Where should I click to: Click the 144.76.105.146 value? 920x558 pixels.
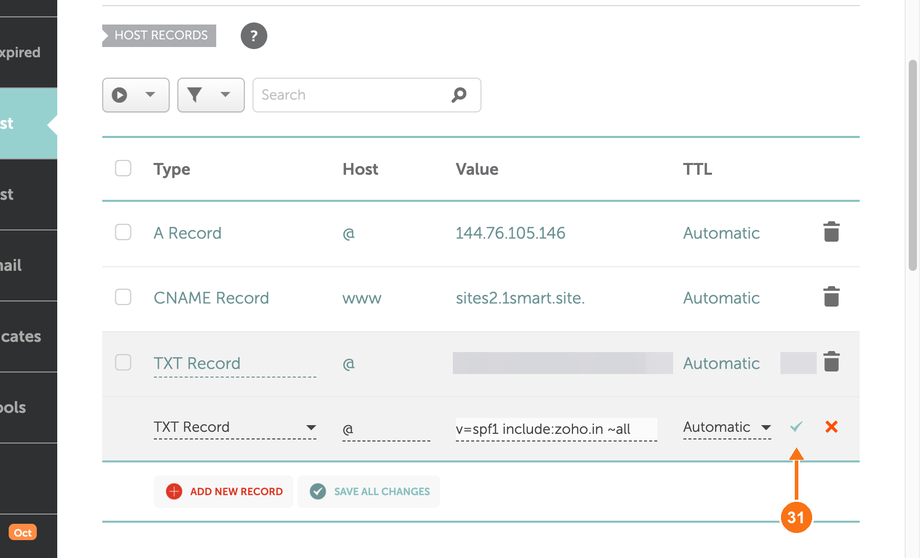[510, 233]
